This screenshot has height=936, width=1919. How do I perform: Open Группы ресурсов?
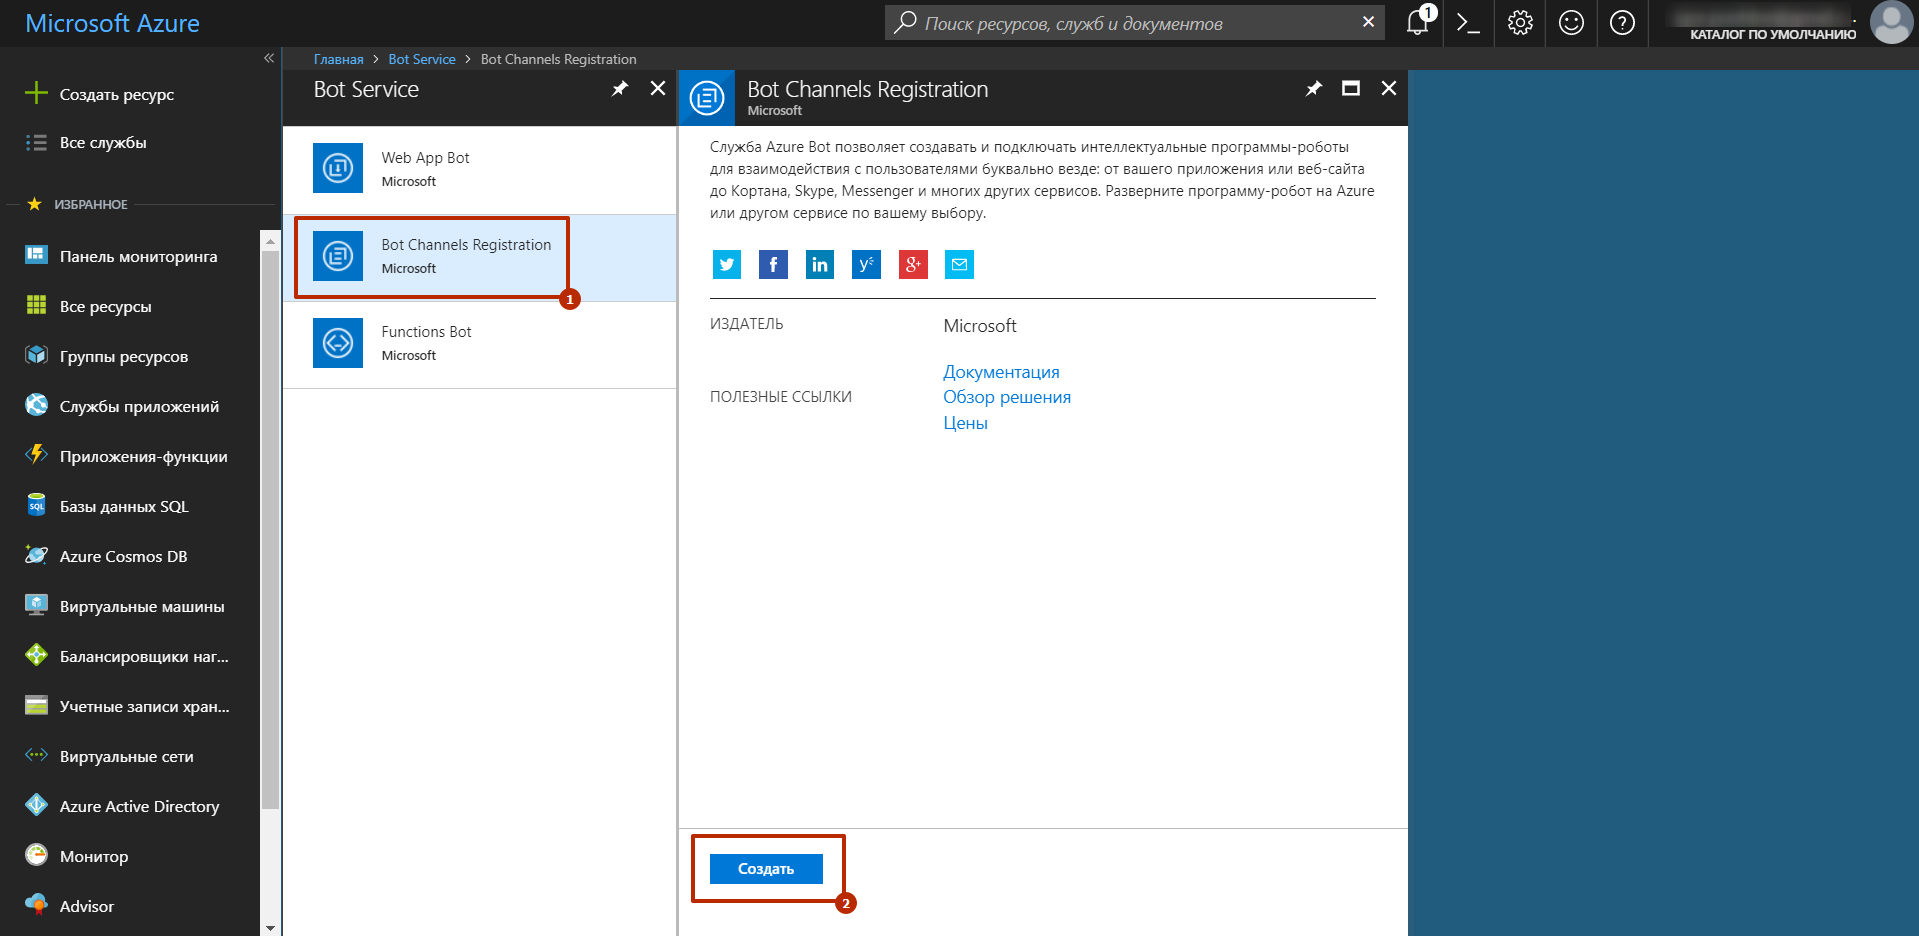123,356
